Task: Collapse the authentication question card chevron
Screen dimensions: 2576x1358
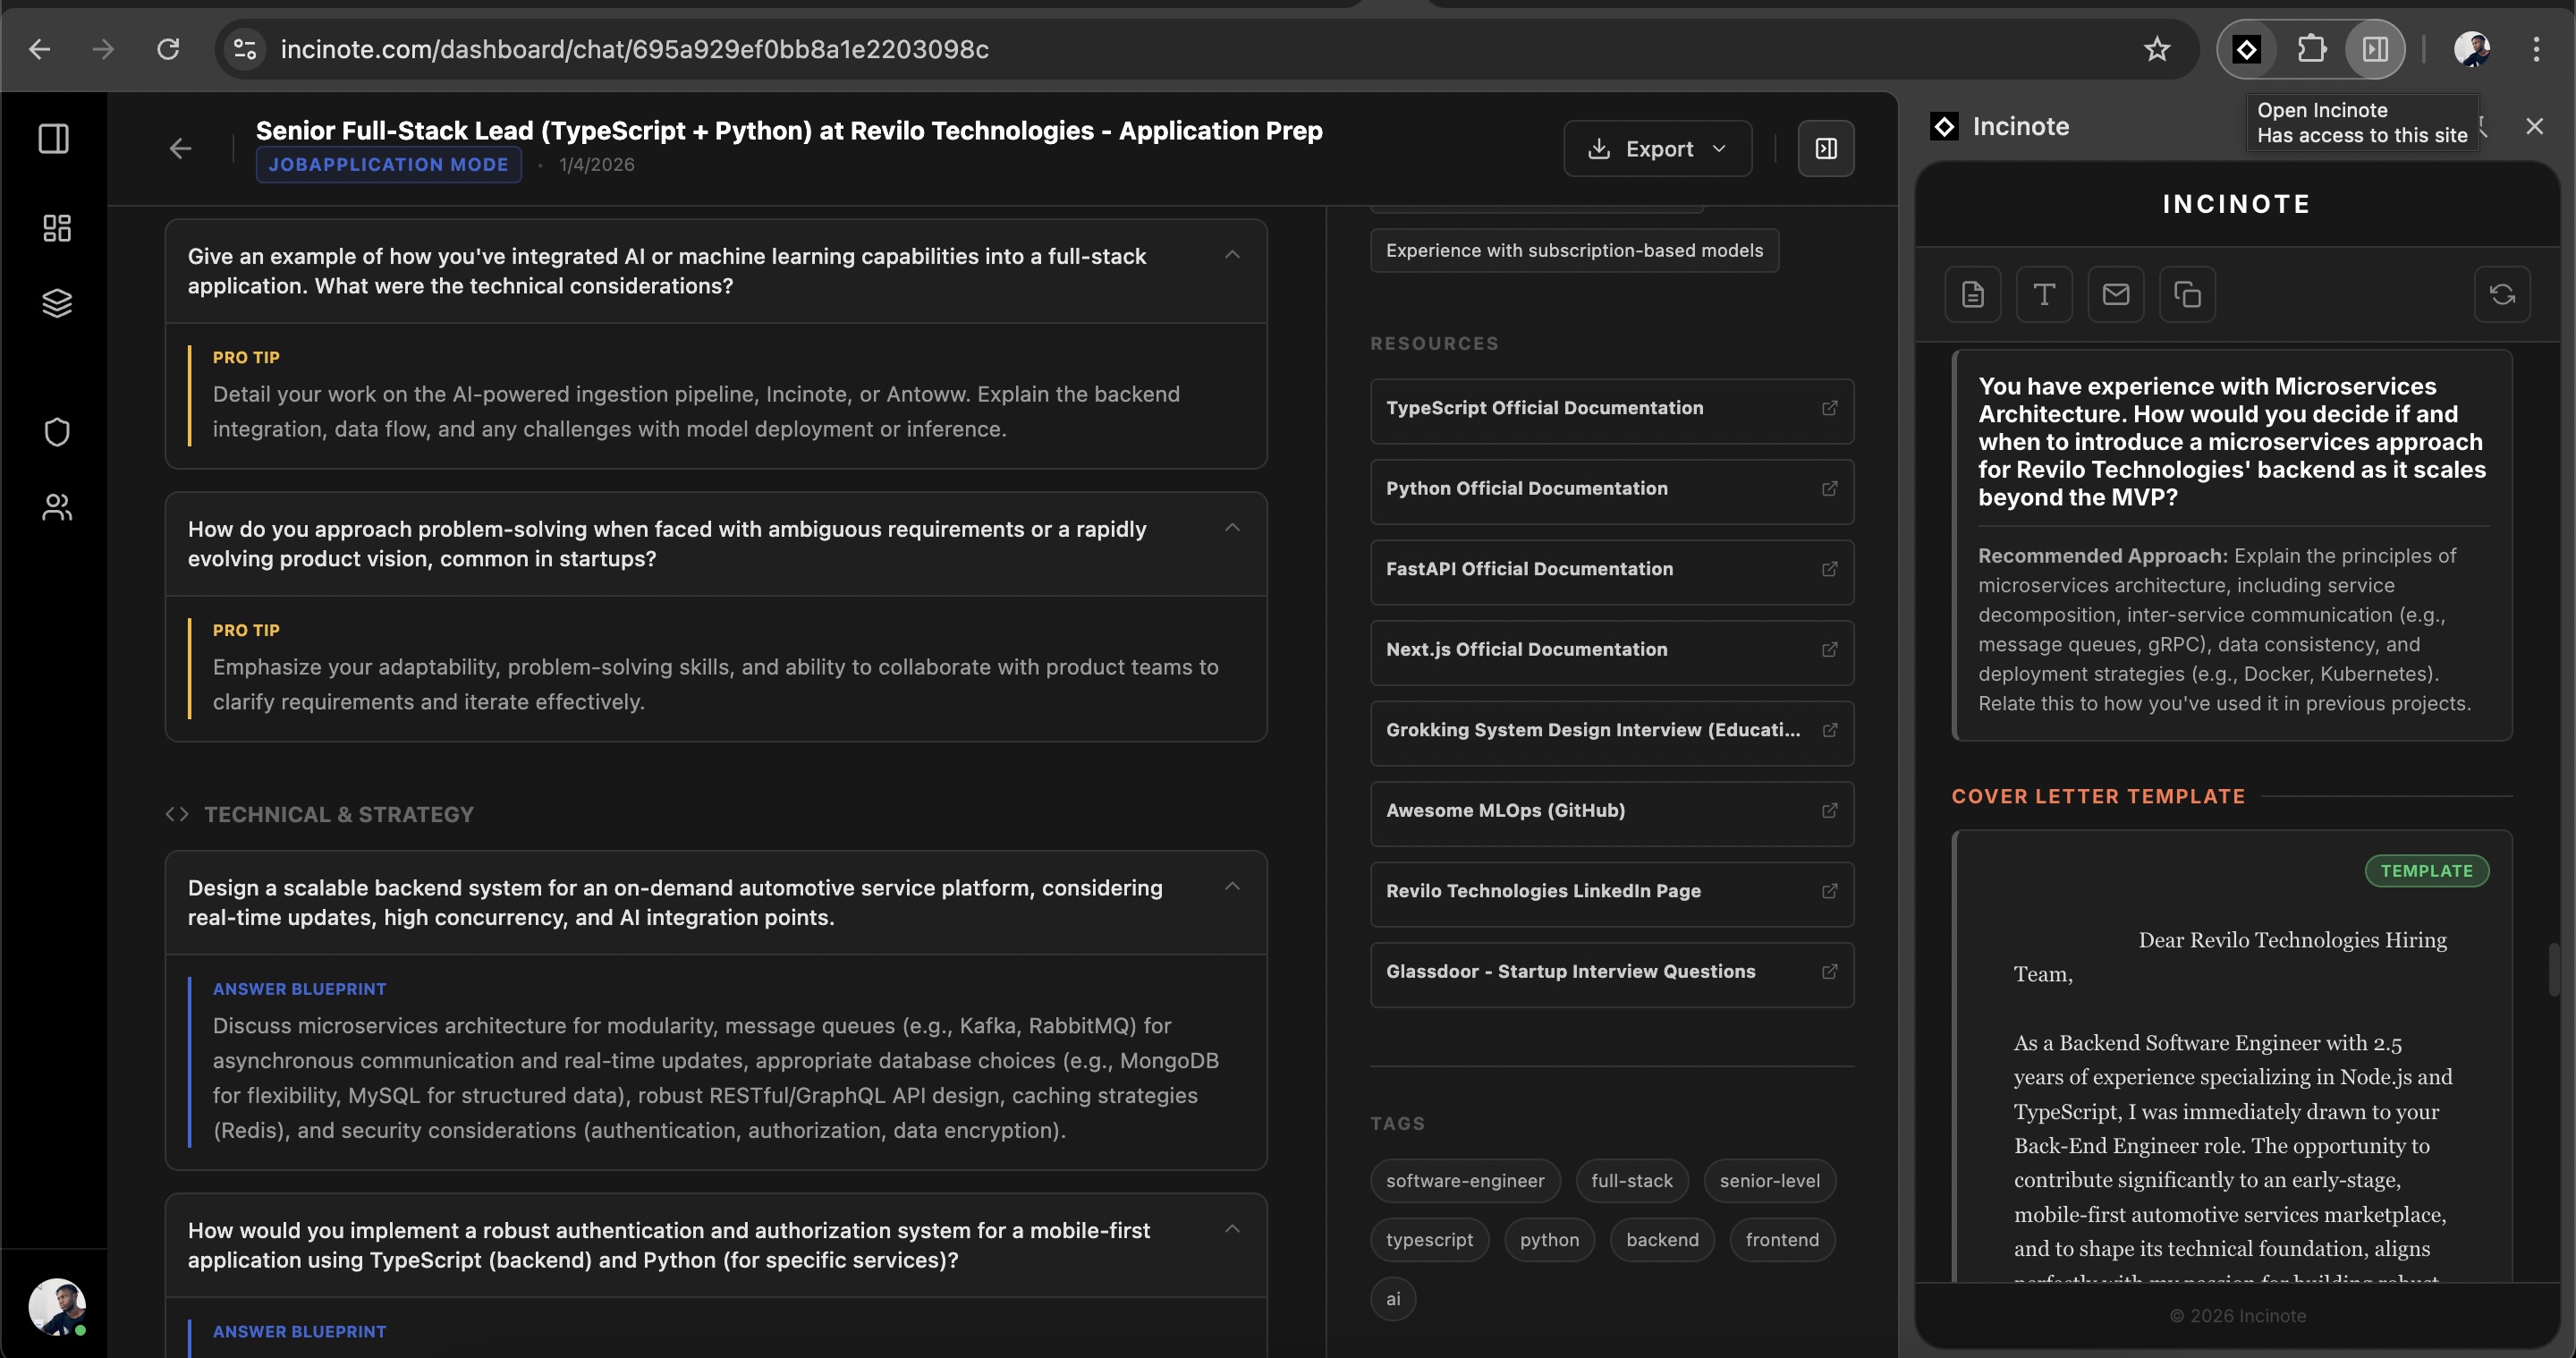Action: click(1231, 1228)
